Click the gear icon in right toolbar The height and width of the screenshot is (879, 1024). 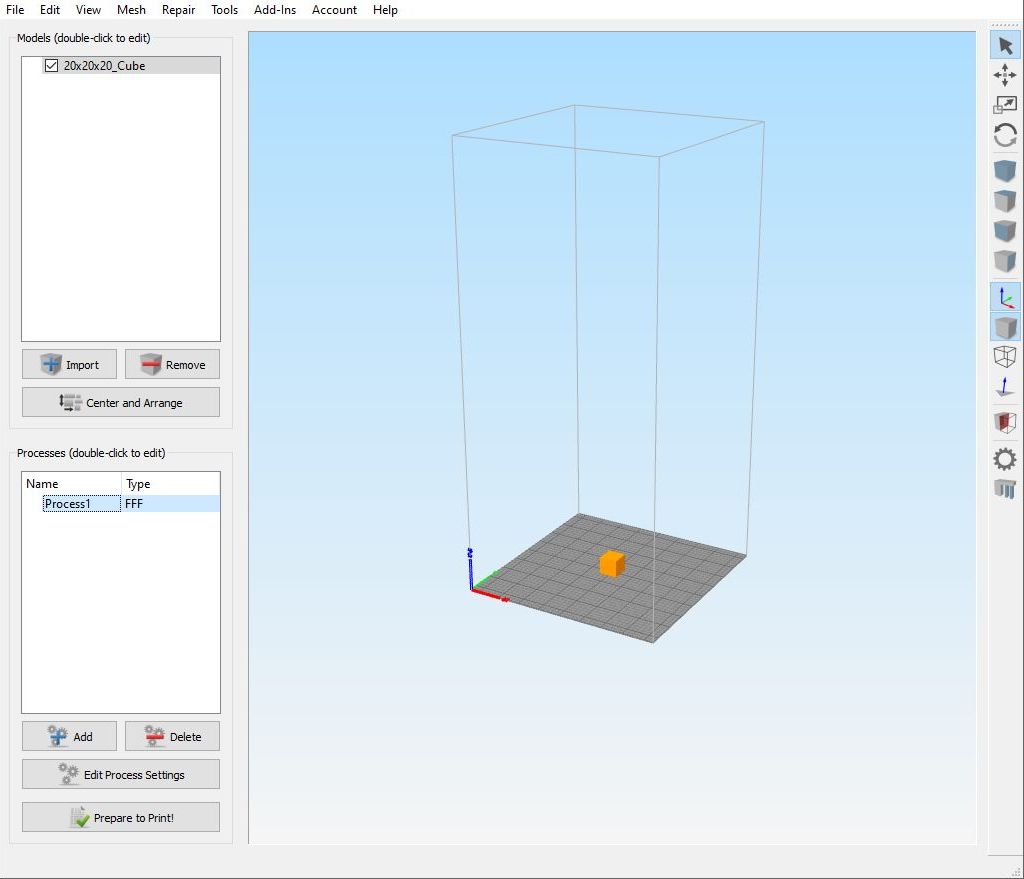[x=1005, y=459]
